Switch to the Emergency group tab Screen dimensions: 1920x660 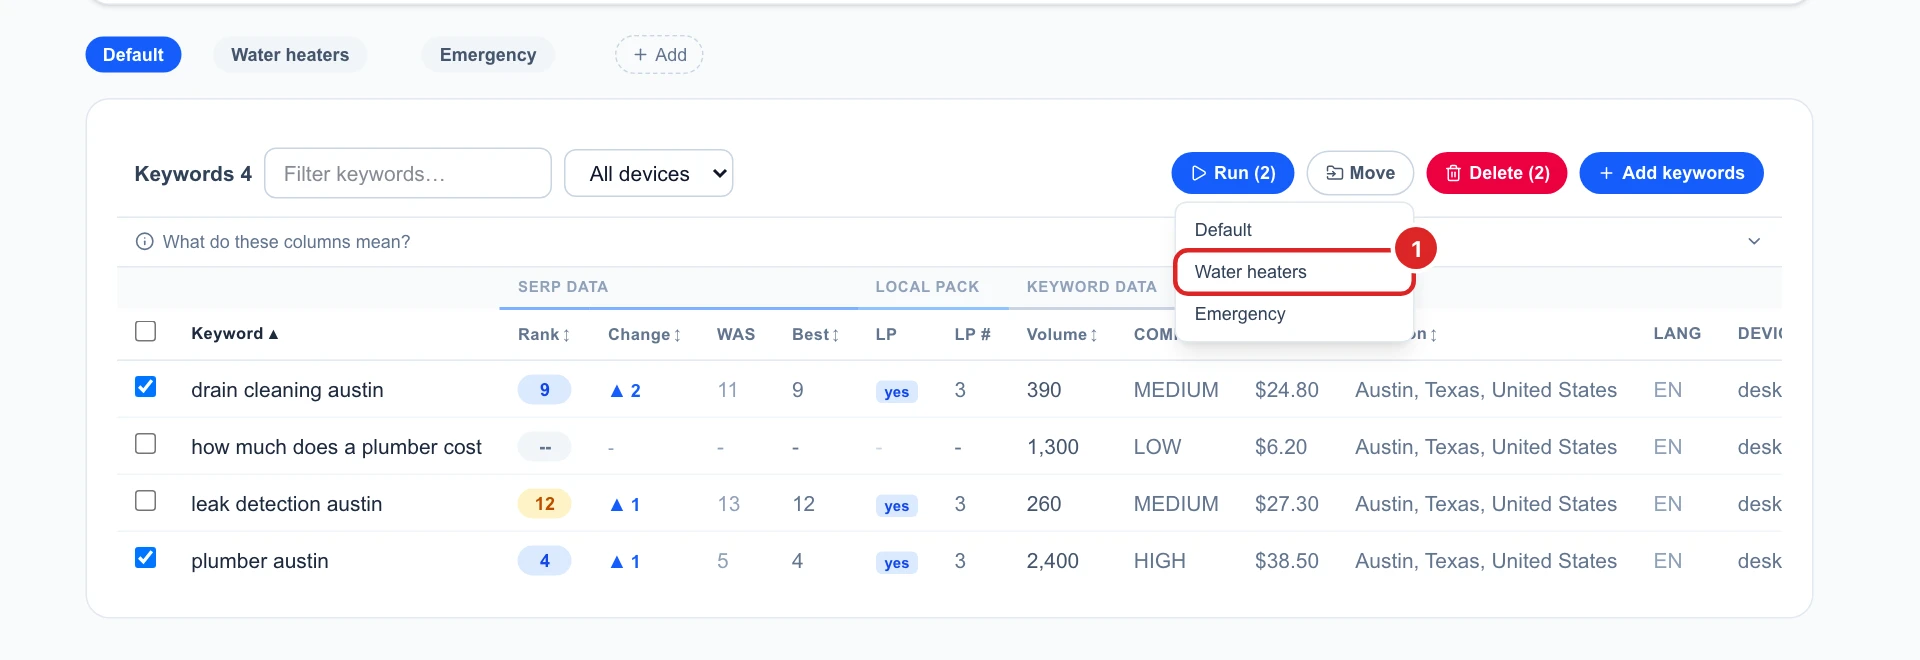pos(488,55)
